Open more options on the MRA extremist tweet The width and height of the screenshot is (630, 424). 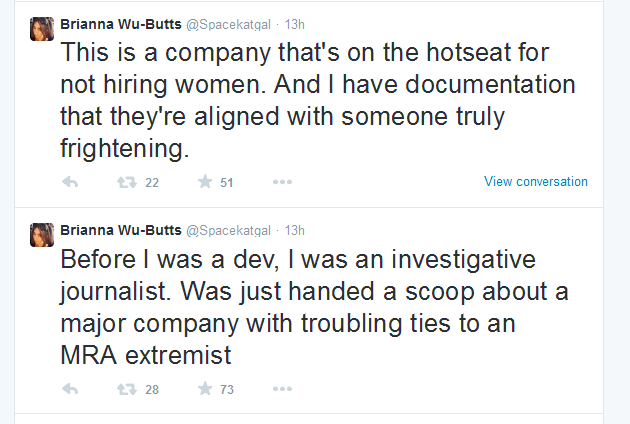[282, 389]
